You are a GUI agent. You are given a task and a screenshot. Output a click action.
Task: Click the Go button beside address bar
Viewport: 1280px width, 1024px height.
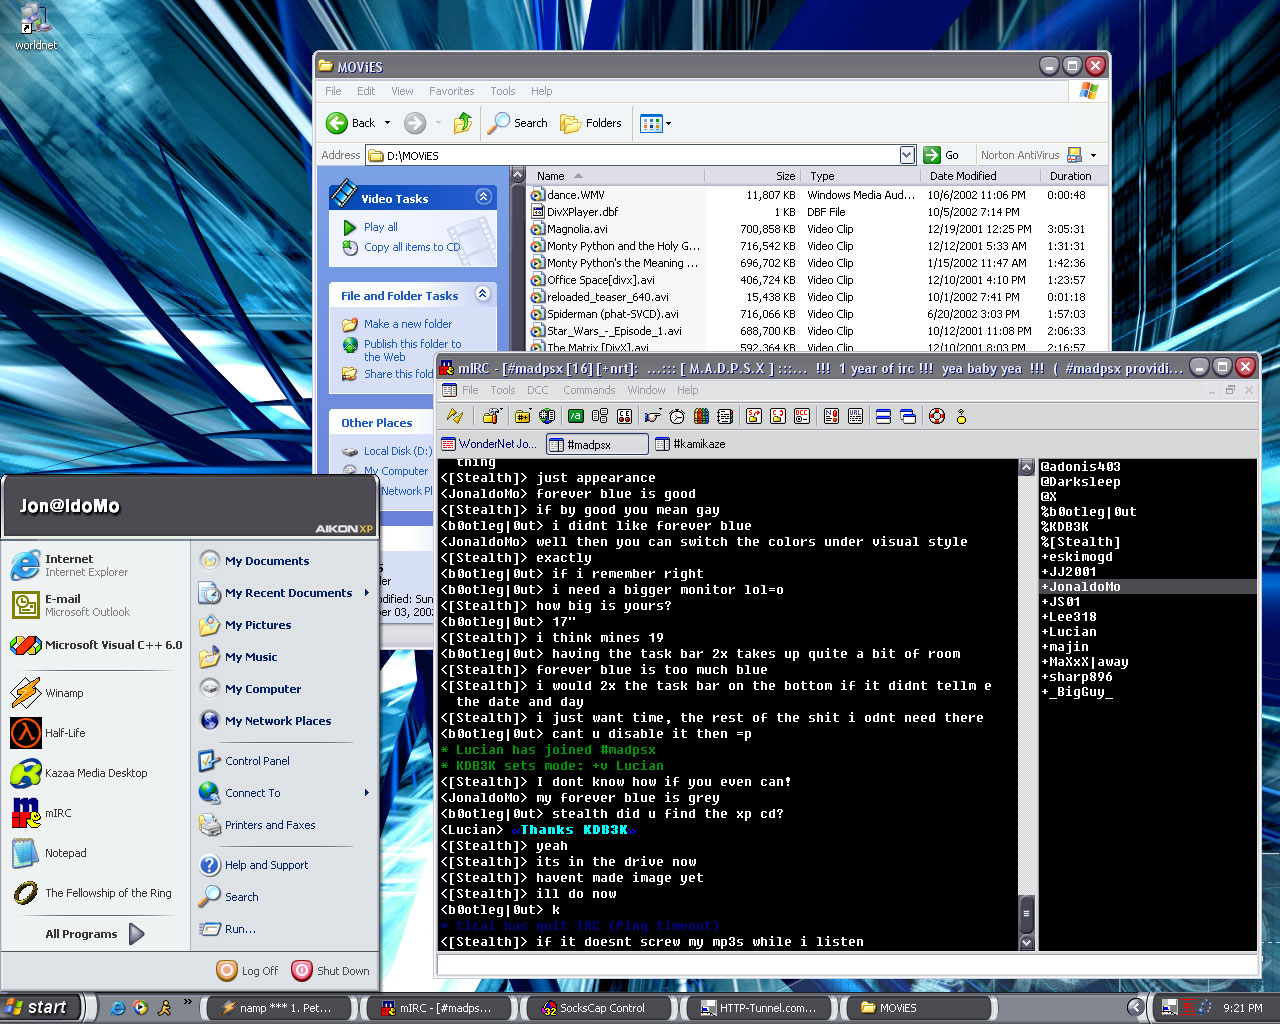point(941,155)
